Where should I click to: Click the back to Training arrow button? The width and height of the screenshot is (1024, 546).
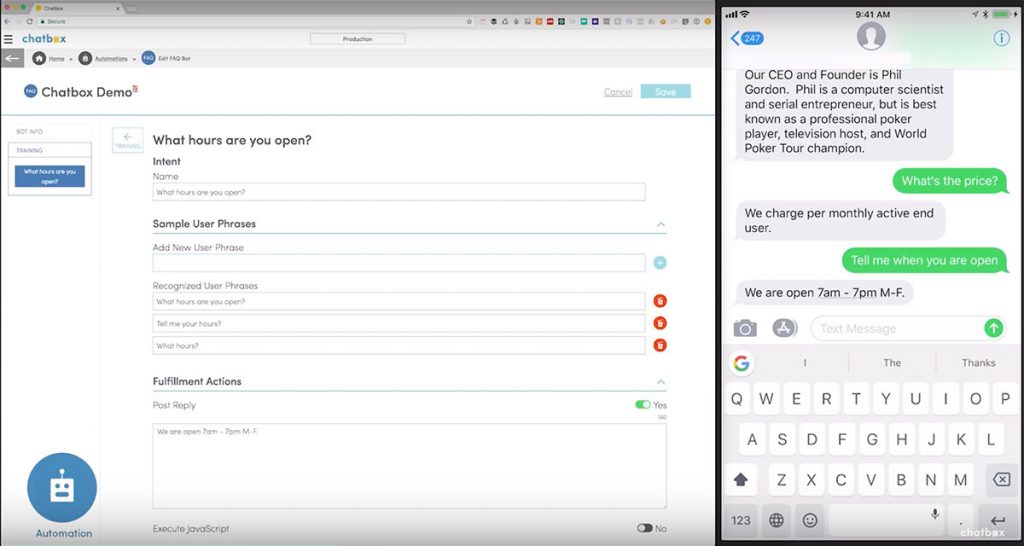[x=127, y=140]
